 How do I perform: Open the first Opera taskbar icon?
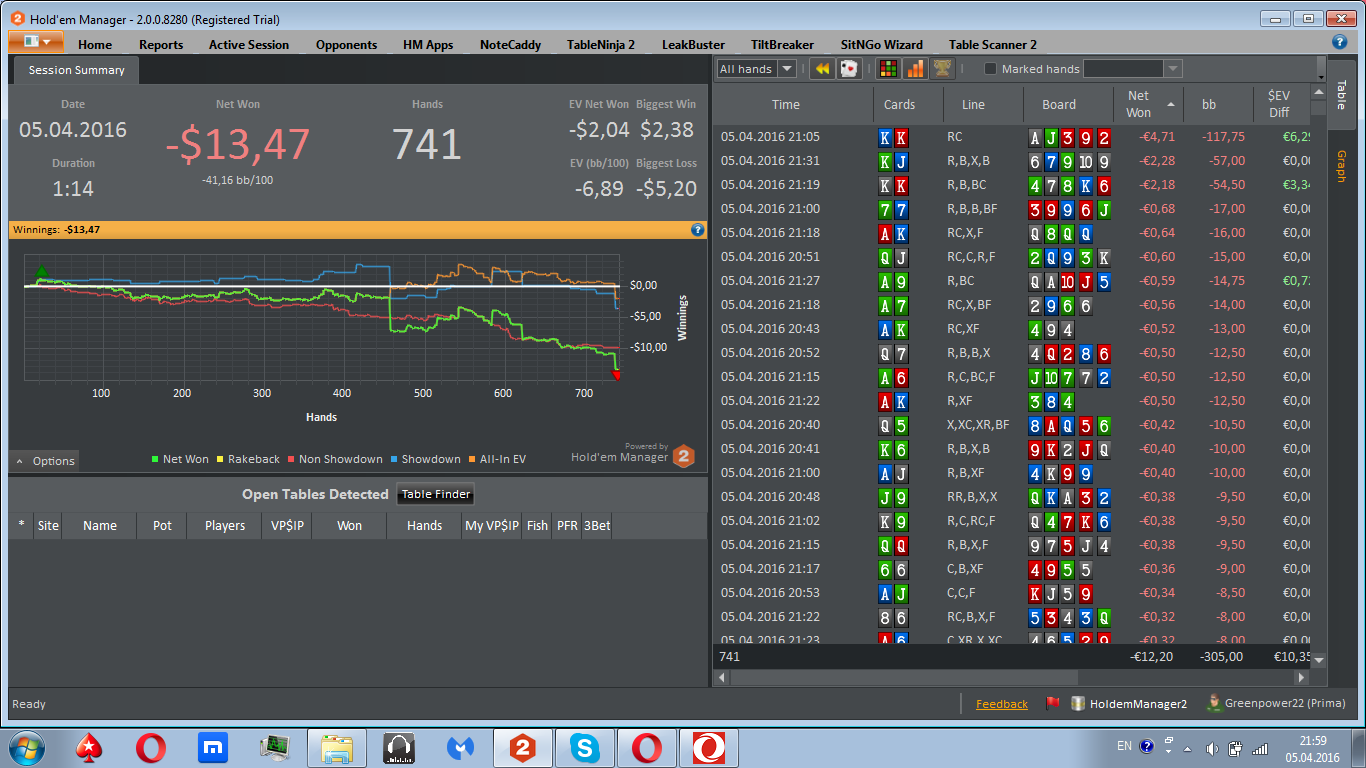(151, 747)
